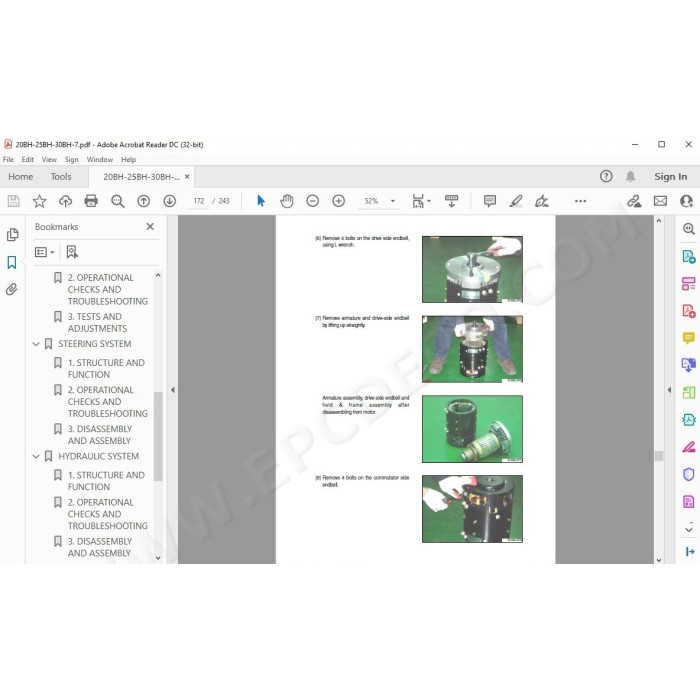Image resolution: width=700 pixels, height=700 pixels.
Task: Open the Create PDF tool
Action: (x=688, y=311)
